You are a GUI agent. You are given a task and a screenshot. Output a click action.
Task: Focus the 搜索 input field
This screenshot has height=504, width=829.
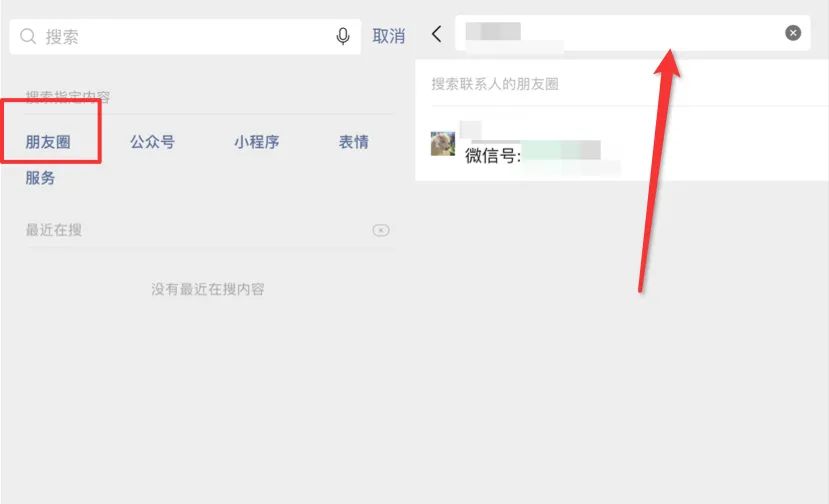[x=185, y=36]
